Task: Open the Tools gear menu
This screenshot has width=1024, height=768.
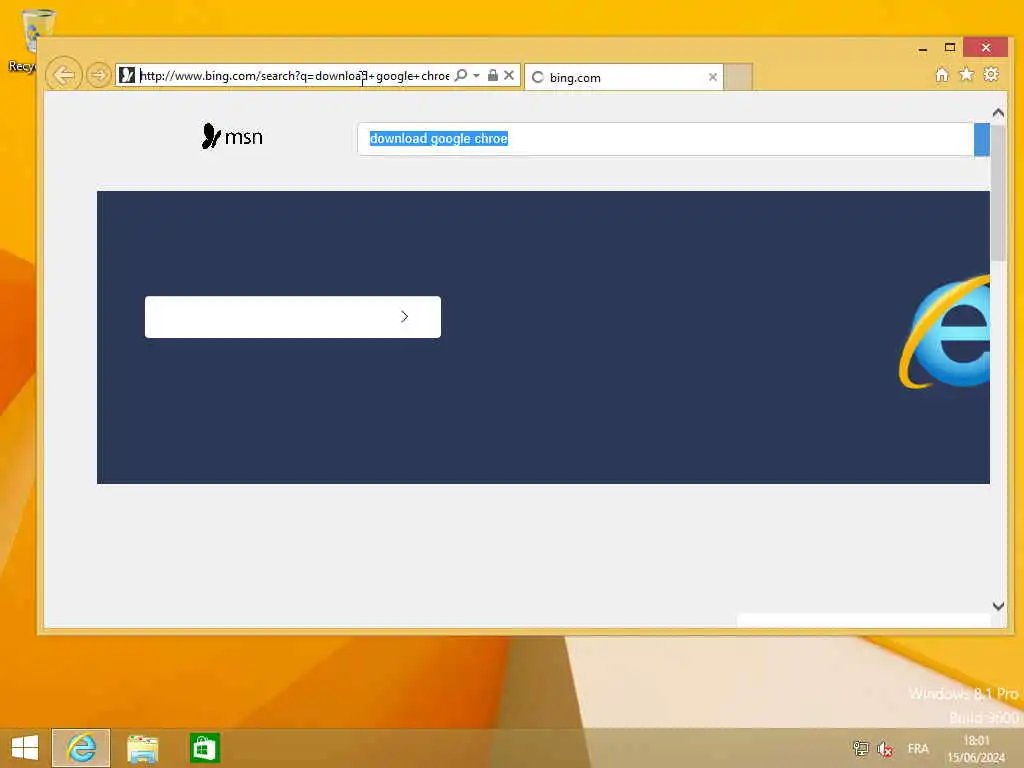Action: click(x=991, y=74)
